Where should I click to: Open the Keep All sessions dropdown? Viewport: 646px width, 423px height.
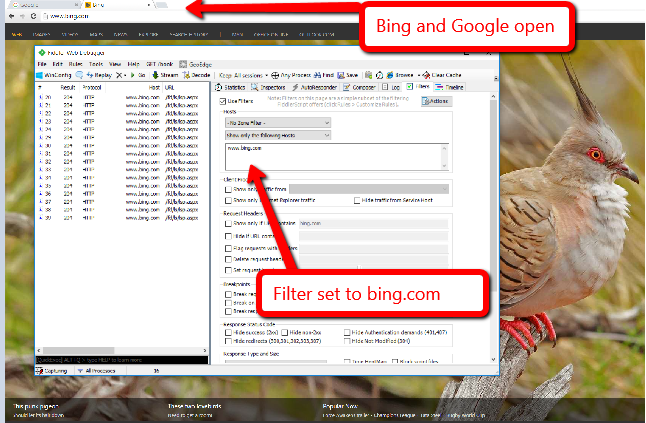[x=243, y=75]
